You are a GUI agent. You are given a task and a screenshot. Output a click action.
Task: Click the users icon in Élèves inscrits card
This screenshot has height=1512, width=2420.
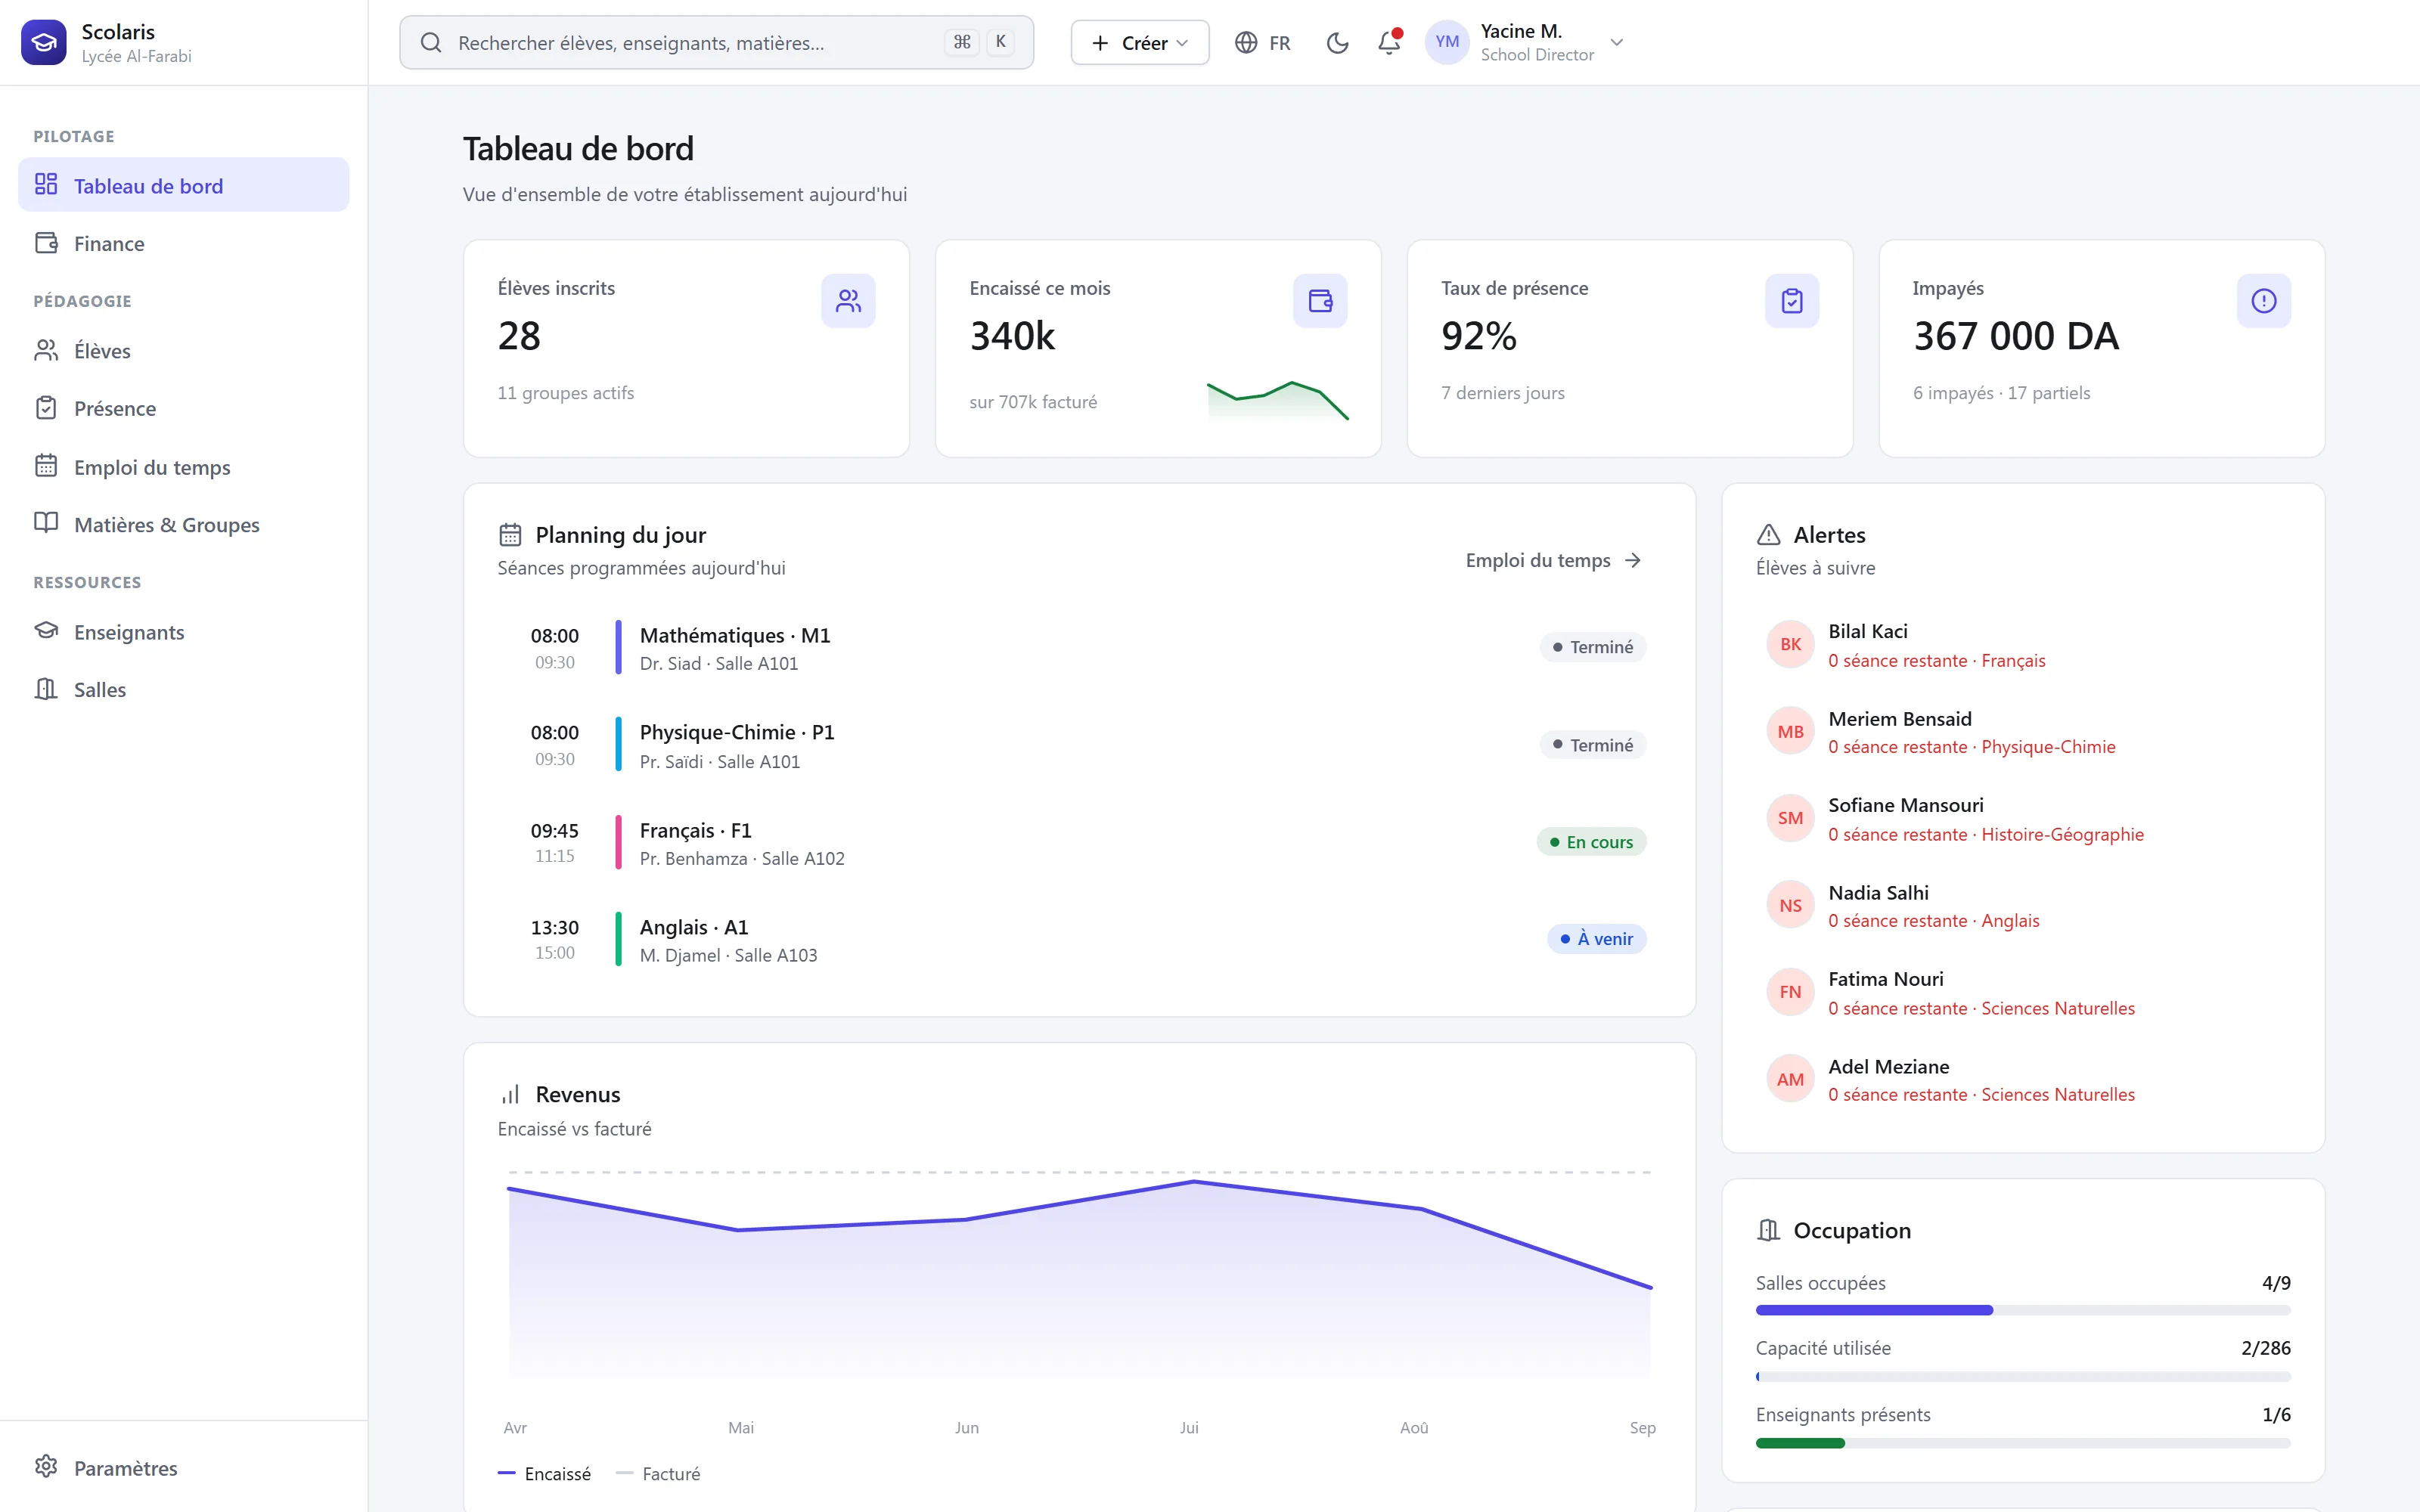(848, 300)
